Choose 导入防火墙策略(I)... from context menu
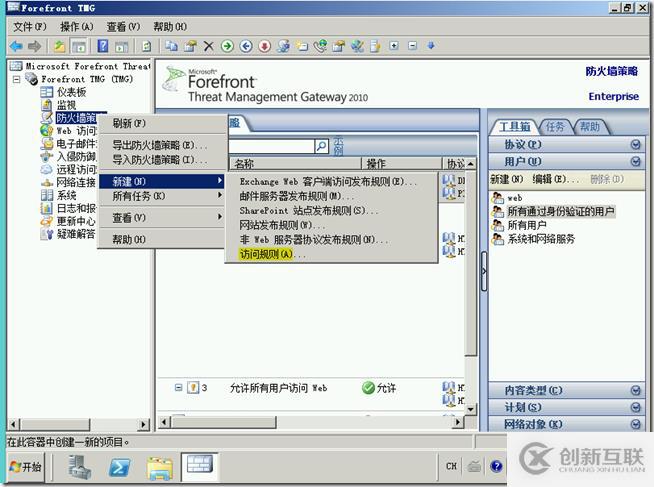 pyautogui.click(x=162, y=160)
